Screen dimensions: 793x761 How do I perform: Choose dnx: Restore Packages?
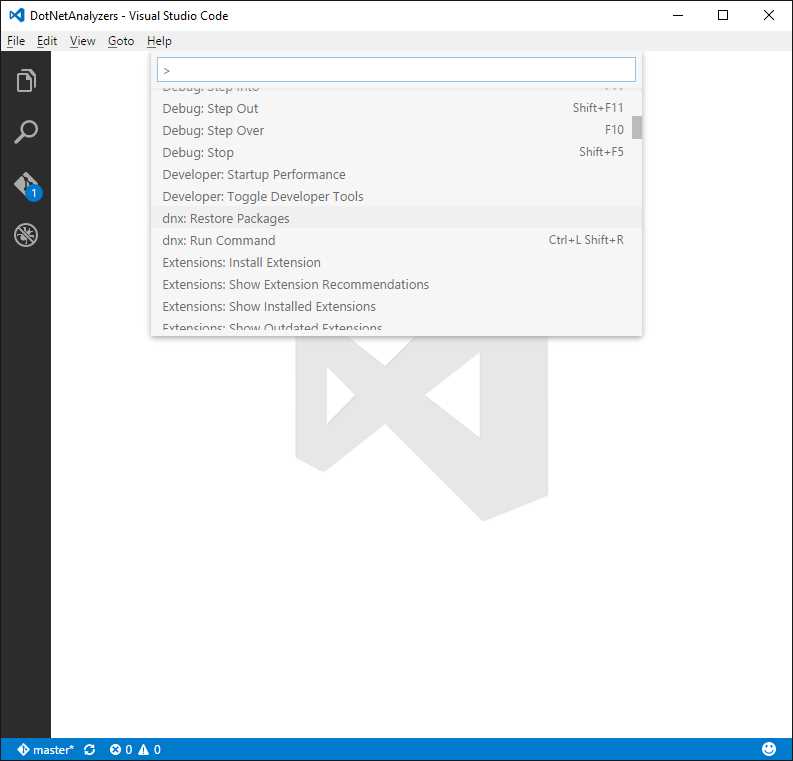click(396, 218)
